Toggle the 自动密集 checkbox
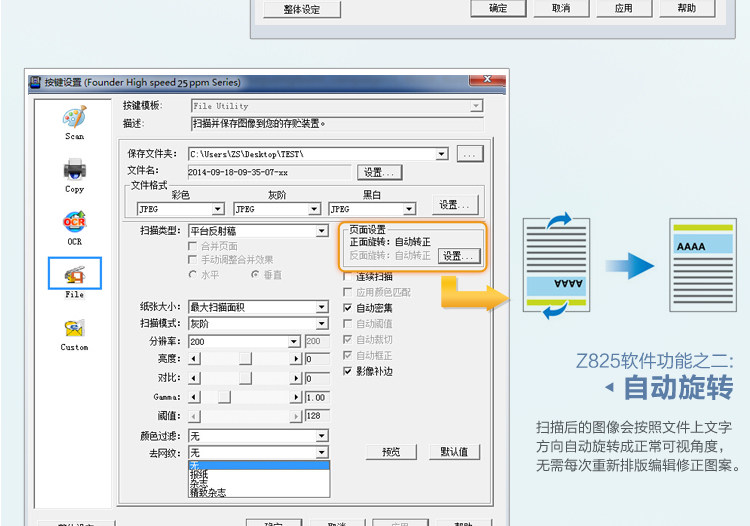The image size is (750, 526). 348,308
